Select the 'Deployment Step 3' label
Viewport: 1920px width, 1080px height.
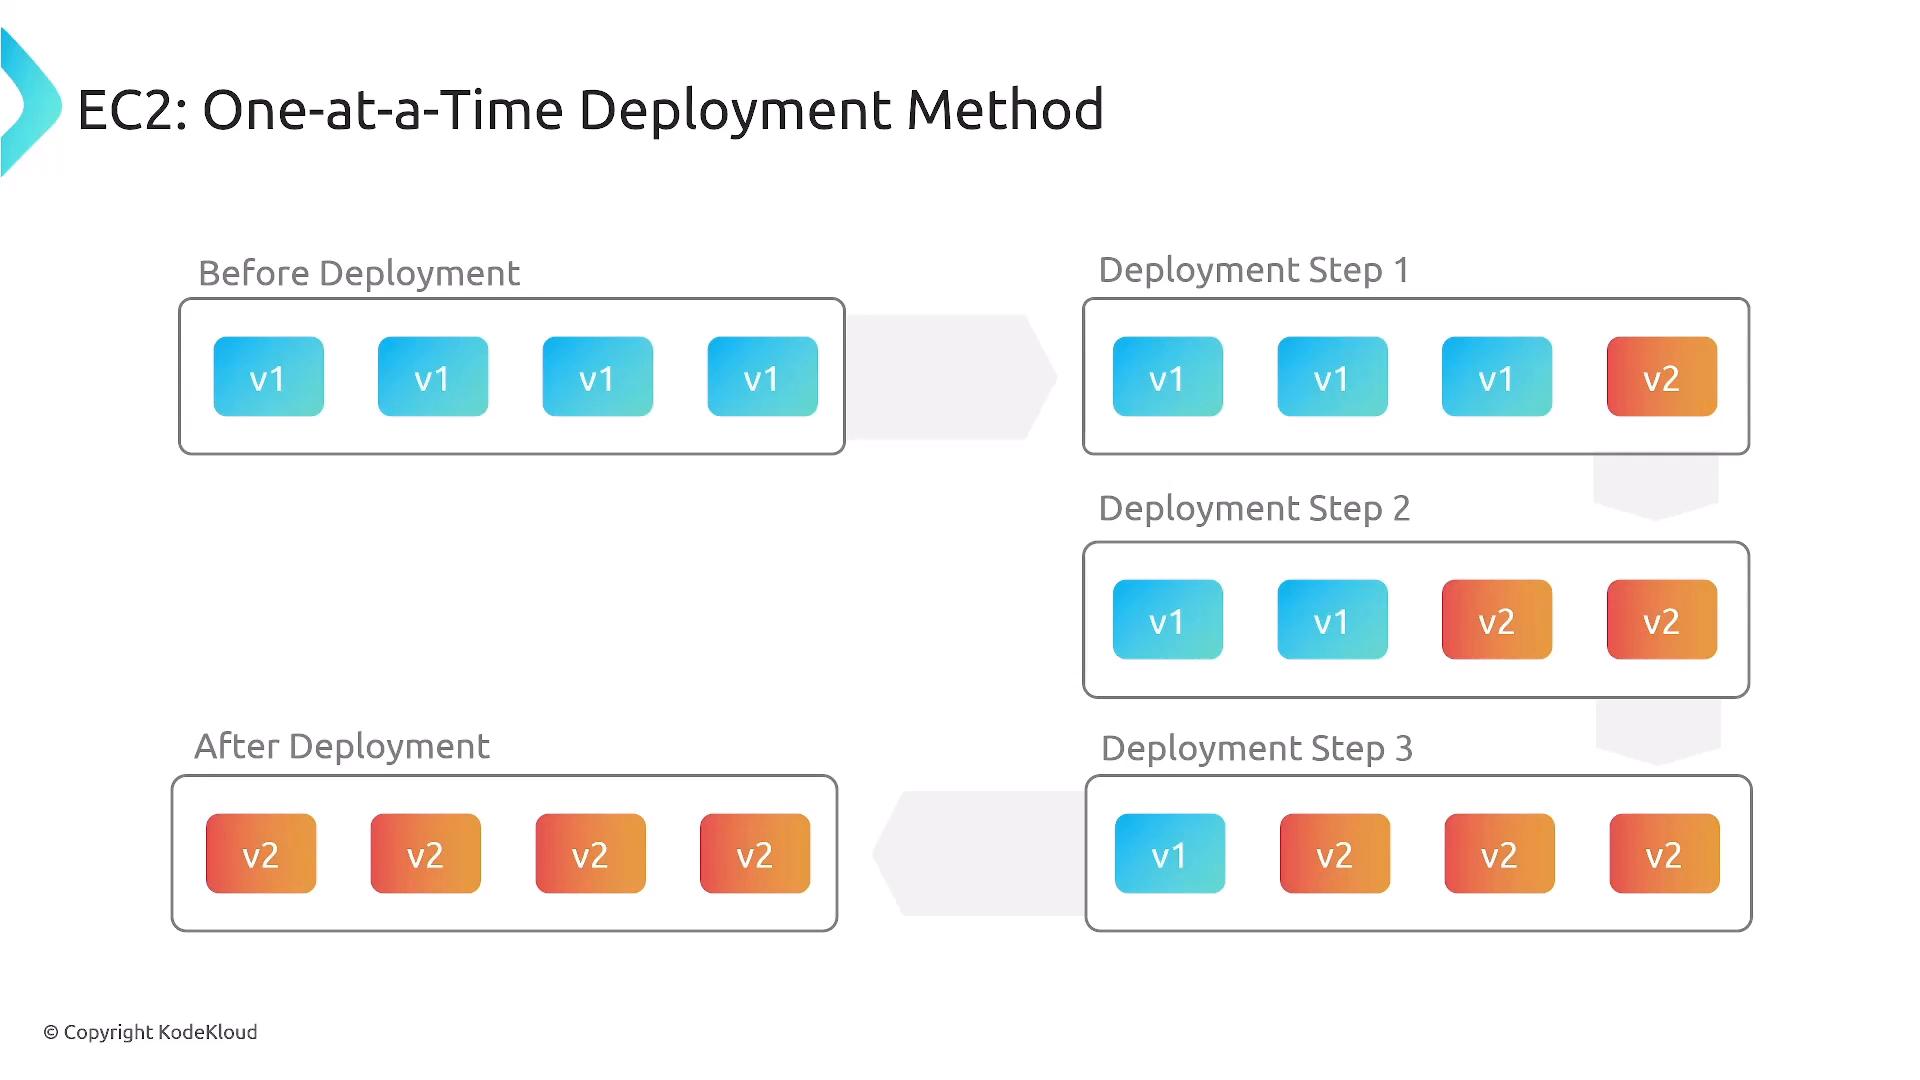(1257, 748)
